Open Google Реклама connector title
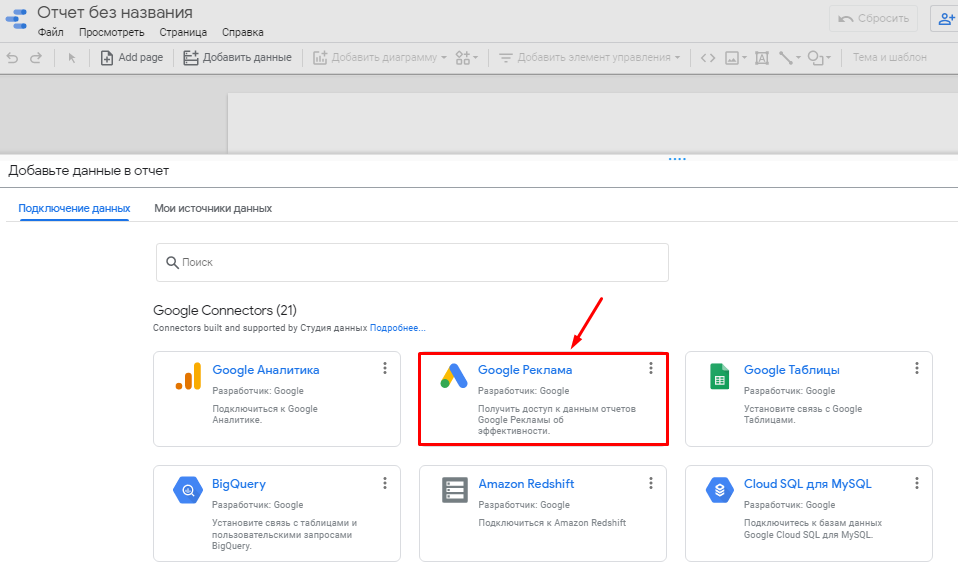This screenshot has width=958, height=570. tap(525, 370)
